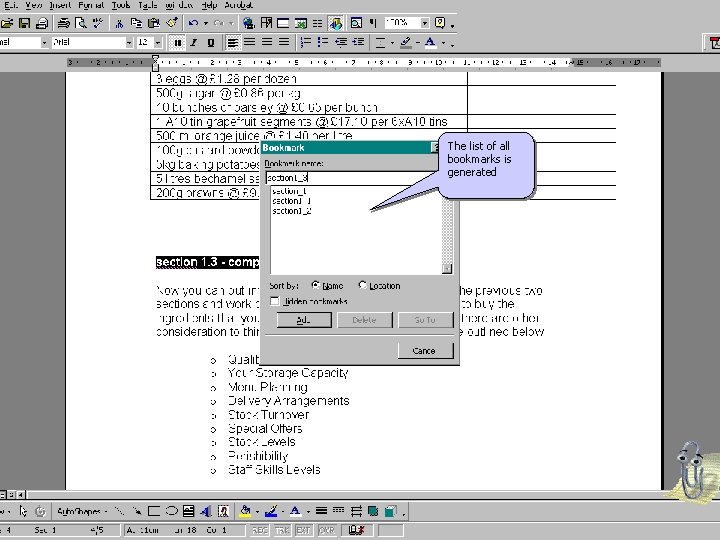Open Fill Color dropdown arrow in drawing toolbar
Image resolution: width=720 pixels, height=540 pixels.
click(257, 511)
